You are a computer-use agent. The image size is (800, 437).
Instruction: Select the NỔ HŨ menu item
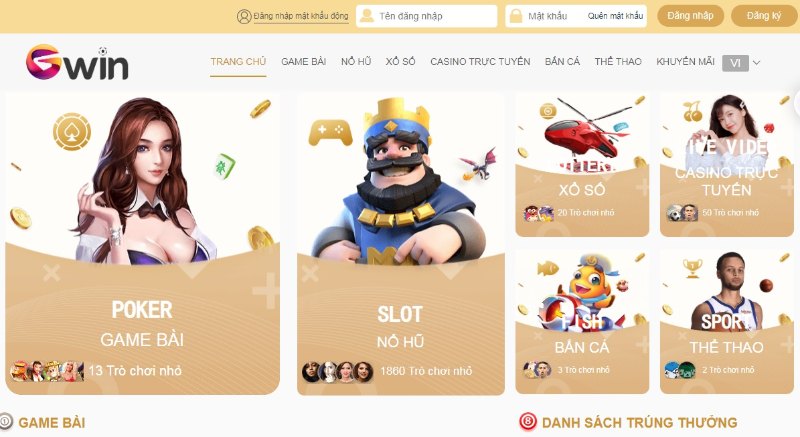tap(356, 62)
